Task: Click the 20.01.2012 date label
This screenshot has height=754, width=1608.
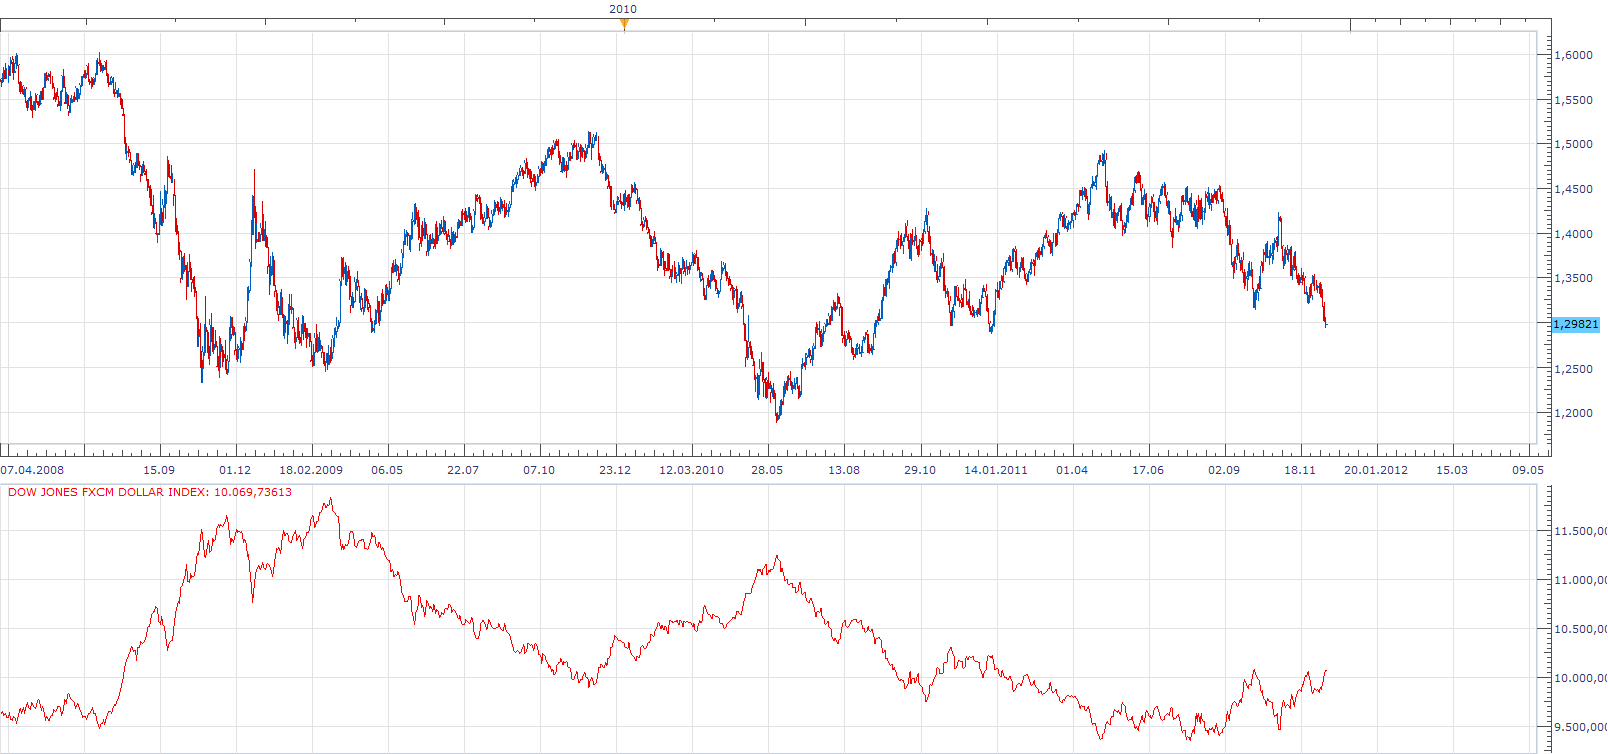Action: click(1376, 470)
